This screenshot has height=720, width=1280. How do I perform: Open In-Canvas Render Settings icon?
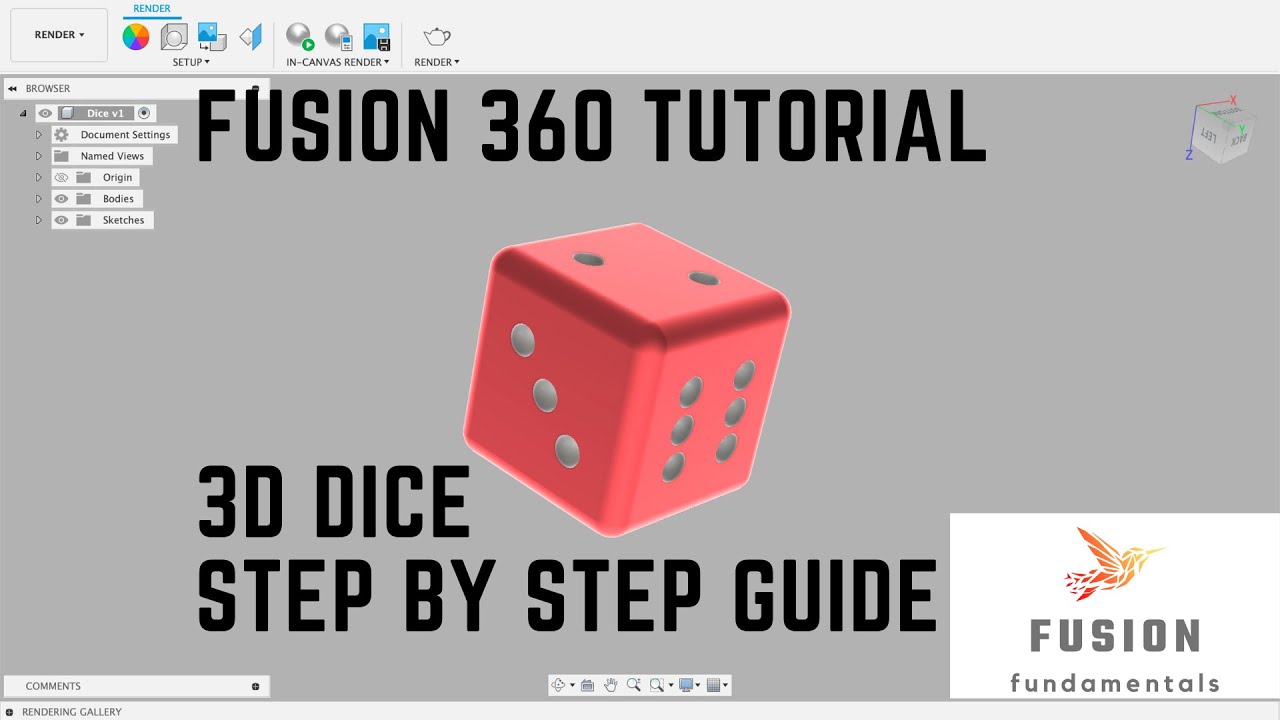(x=338, y=37)
